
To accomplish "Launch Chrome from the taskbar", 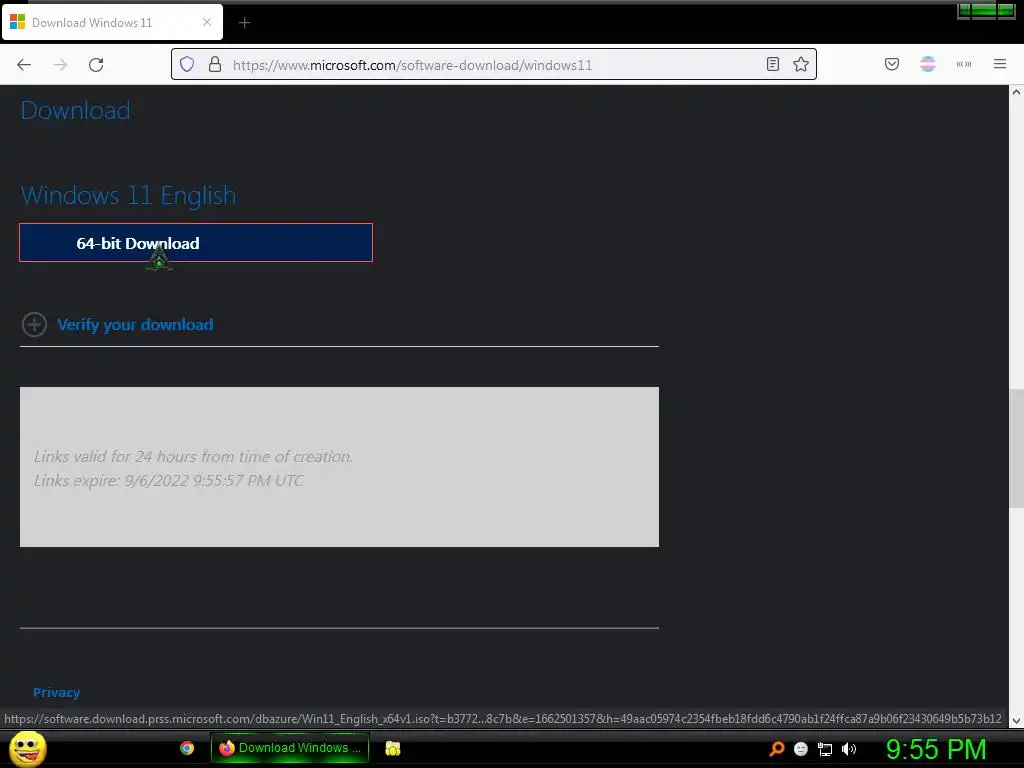I will 187,748.
